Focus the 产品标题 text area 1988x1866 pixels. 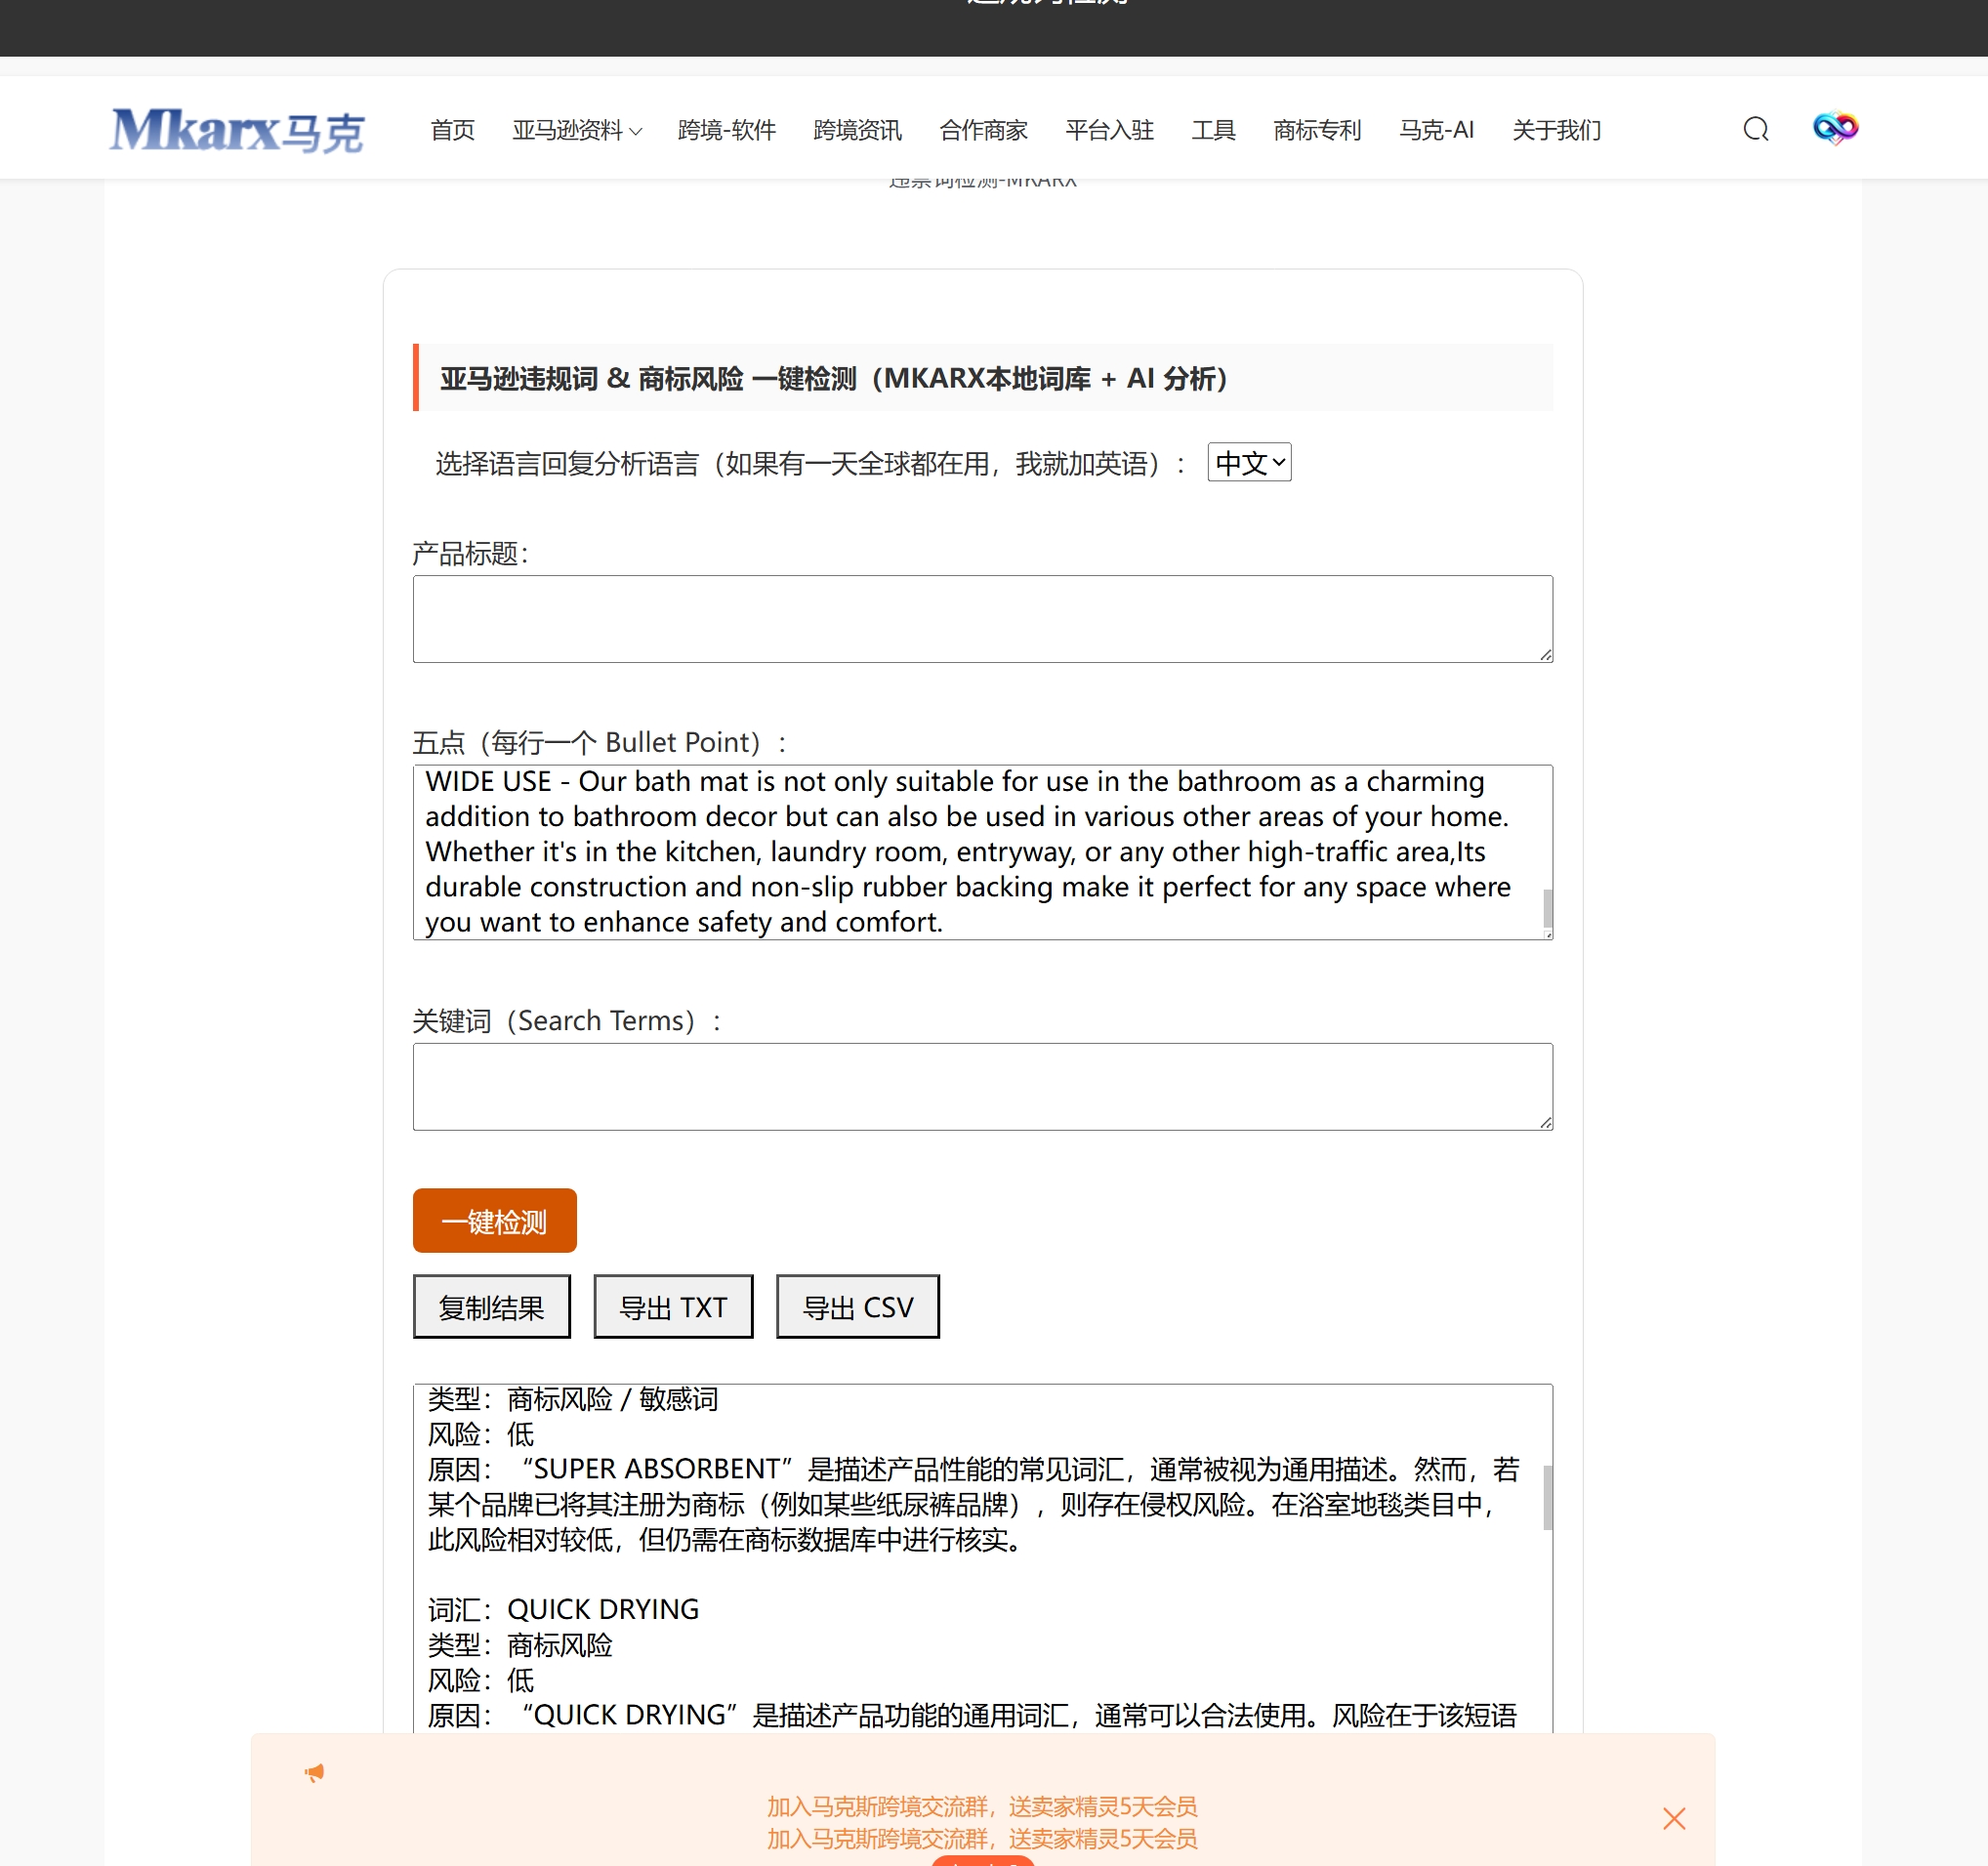(981, 618)
